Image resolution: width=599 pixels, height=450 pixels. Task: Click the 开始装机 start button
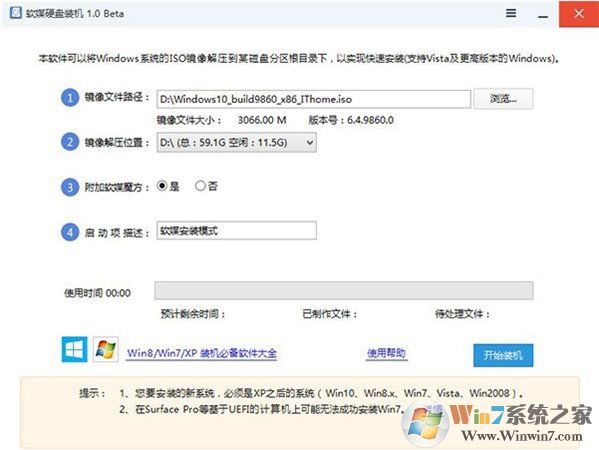[503, 355]
